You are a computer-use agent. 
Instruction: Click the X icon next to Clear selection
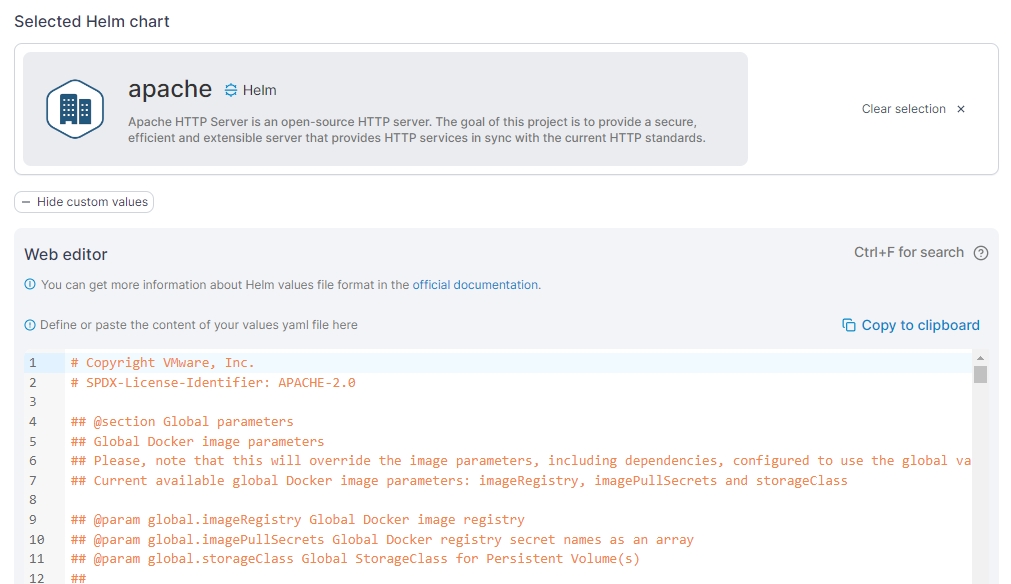pyautogui.click(x=961, y=109)
